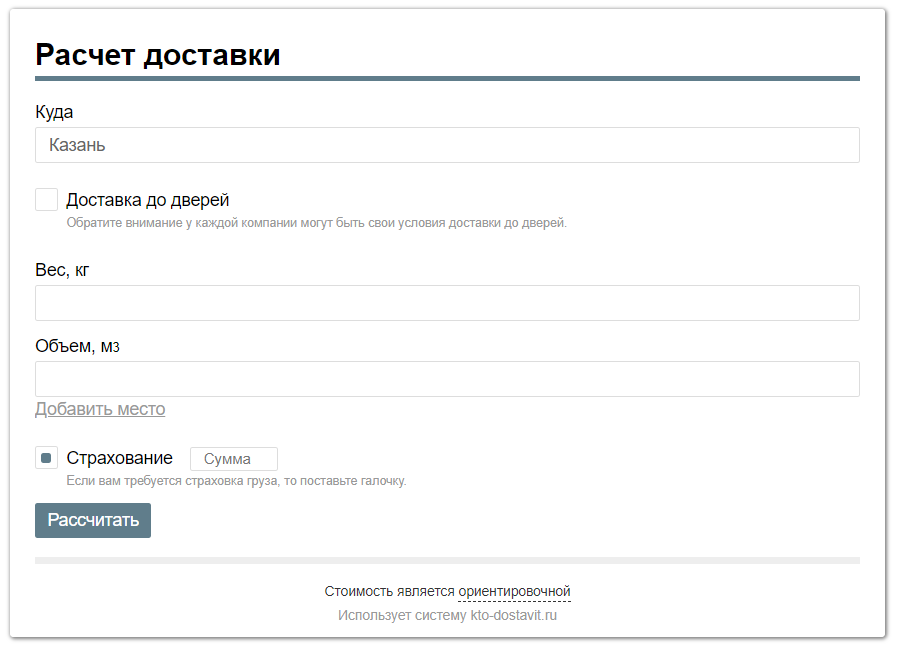The width and height of the screenshot is (901, 649).
Task: Click the Страхование label text
Action: pos(120,458)
